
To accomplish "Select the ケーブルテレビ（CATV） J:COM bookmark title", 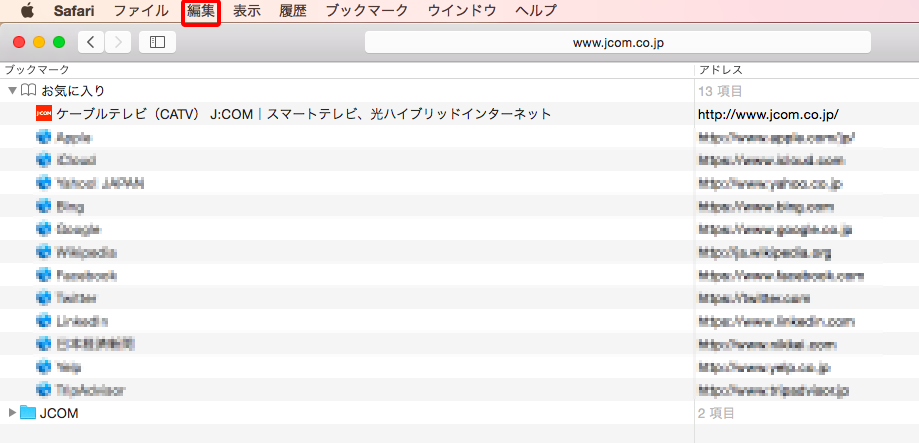I will tap(304, 114).
